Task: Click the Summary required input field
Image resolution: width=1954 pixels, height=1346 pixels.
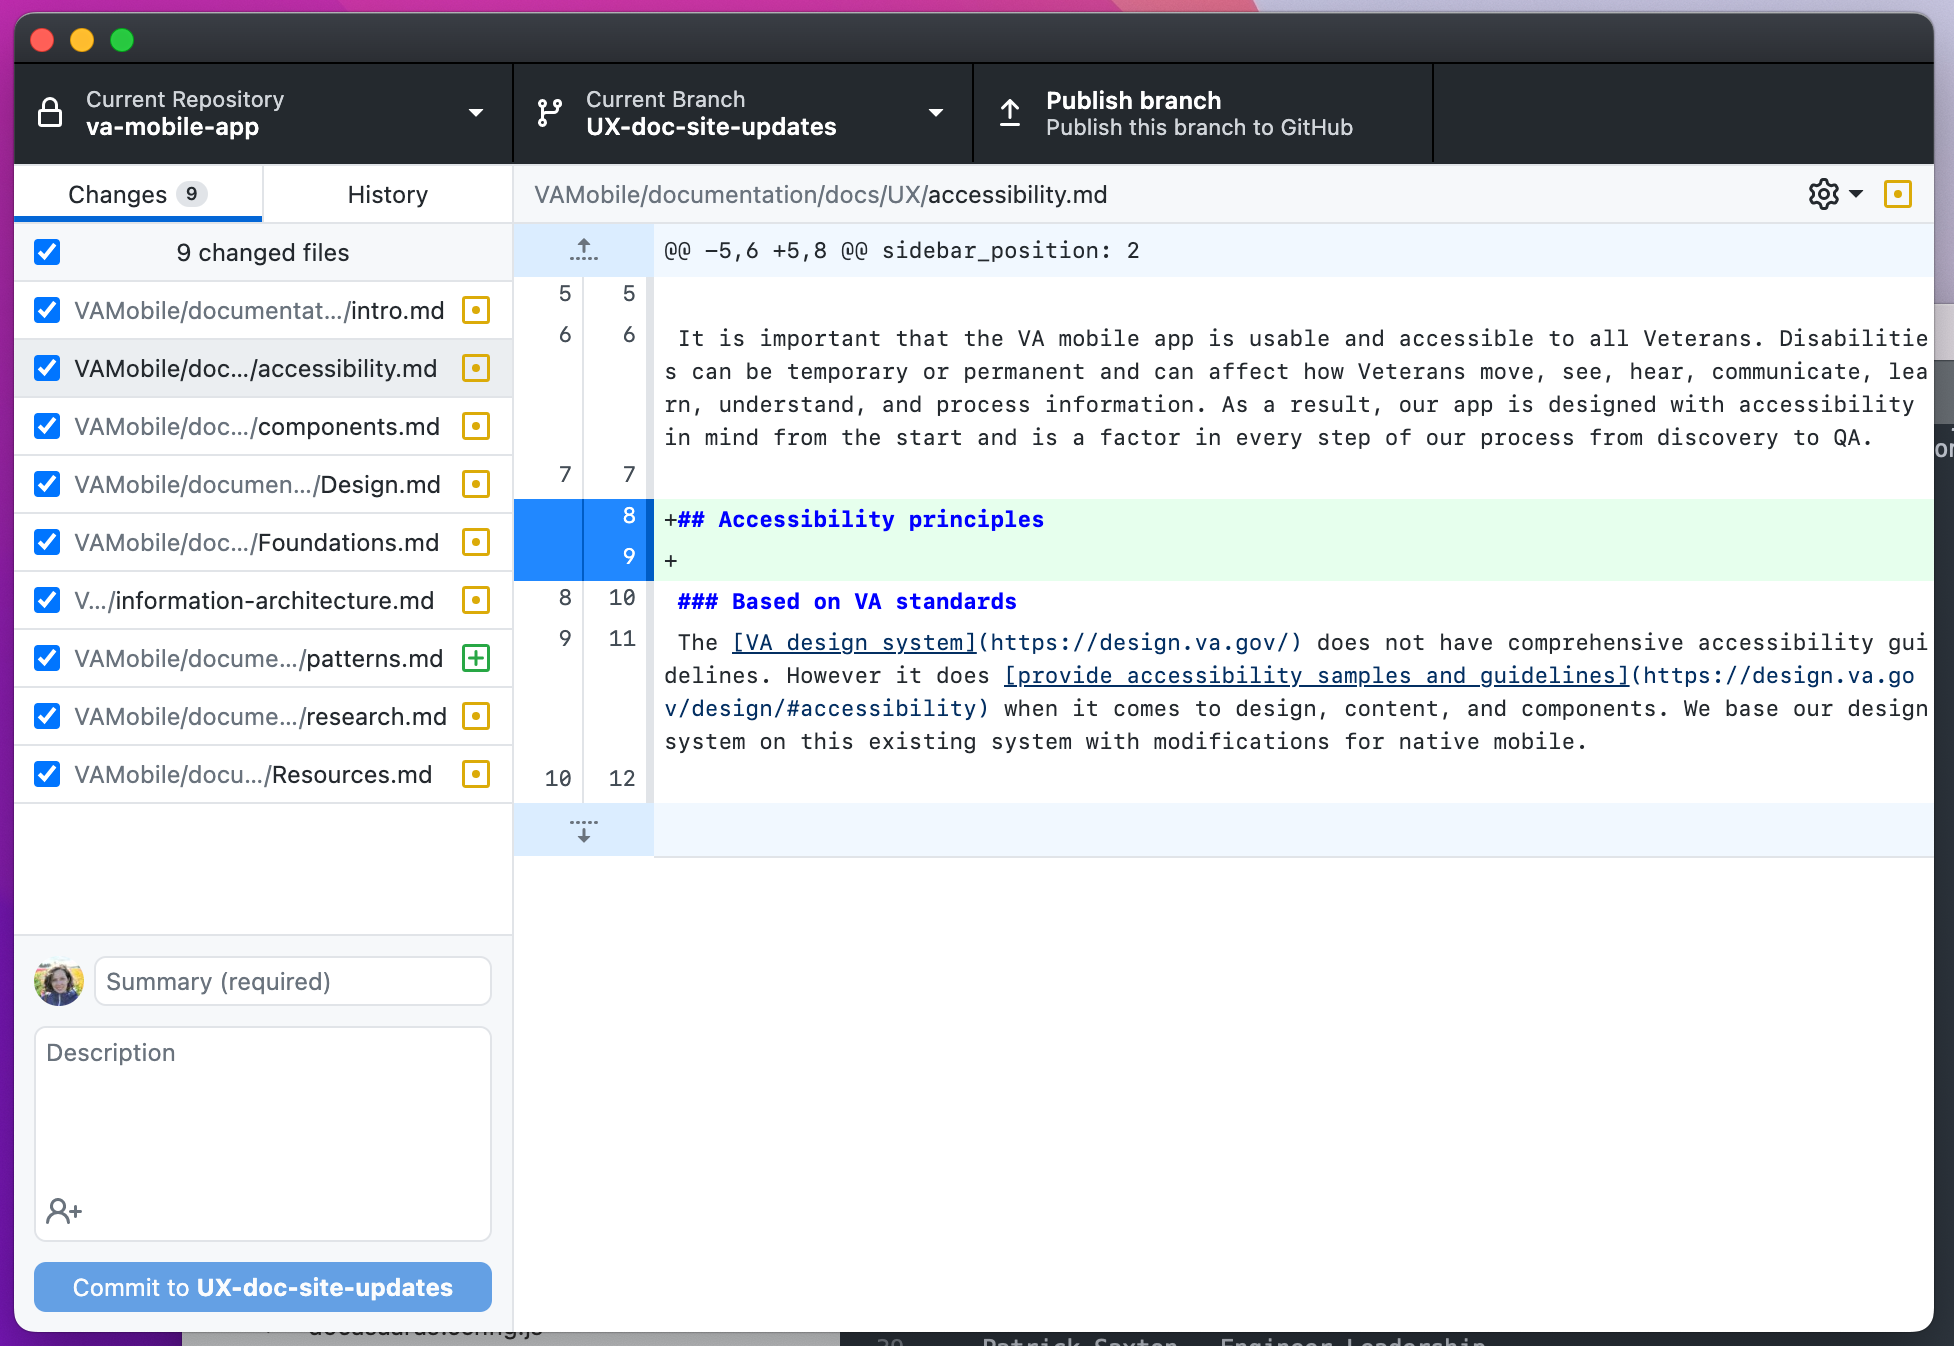Action: point(293,981)
